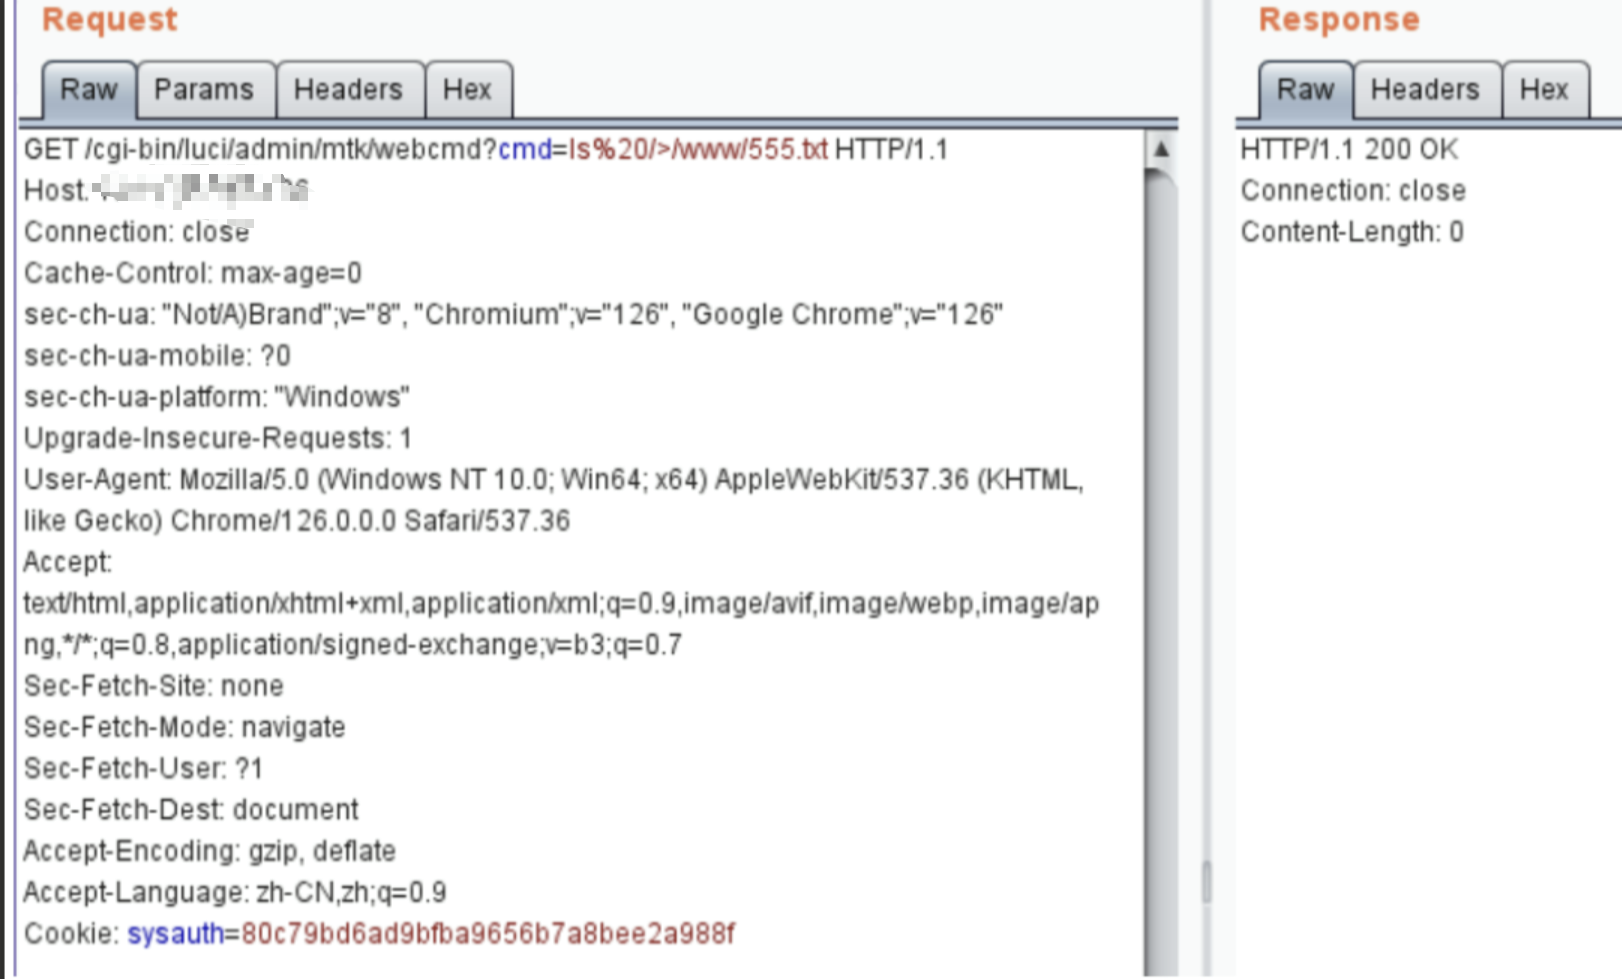Click the sec-ch-ua-platform Windows line
Screen dimensions: 1622x979
pyautogui.click(x=217, y=397)
